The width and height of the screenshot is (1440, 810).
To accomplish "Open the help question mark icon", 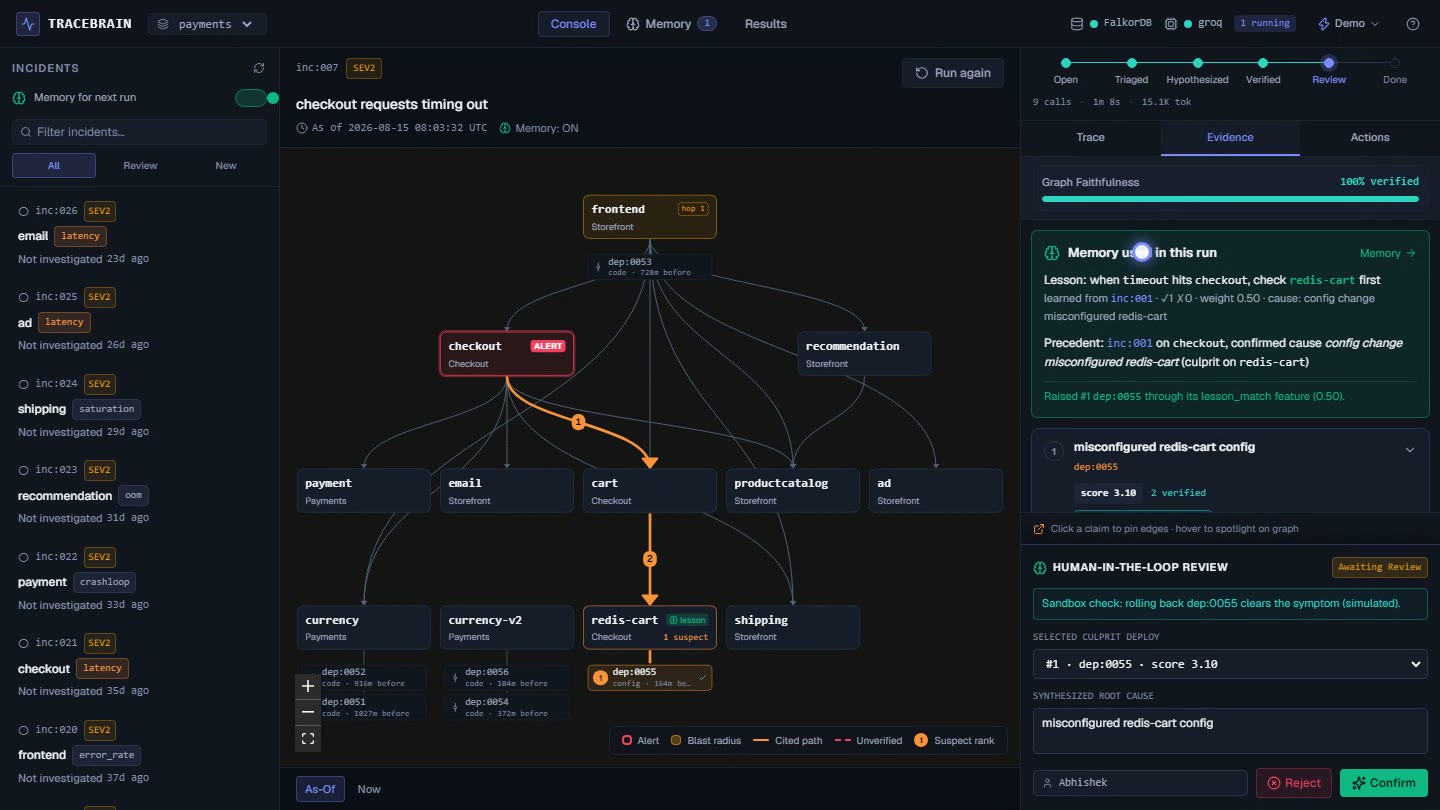I will pyautogui.click(x=1412, y=24).
